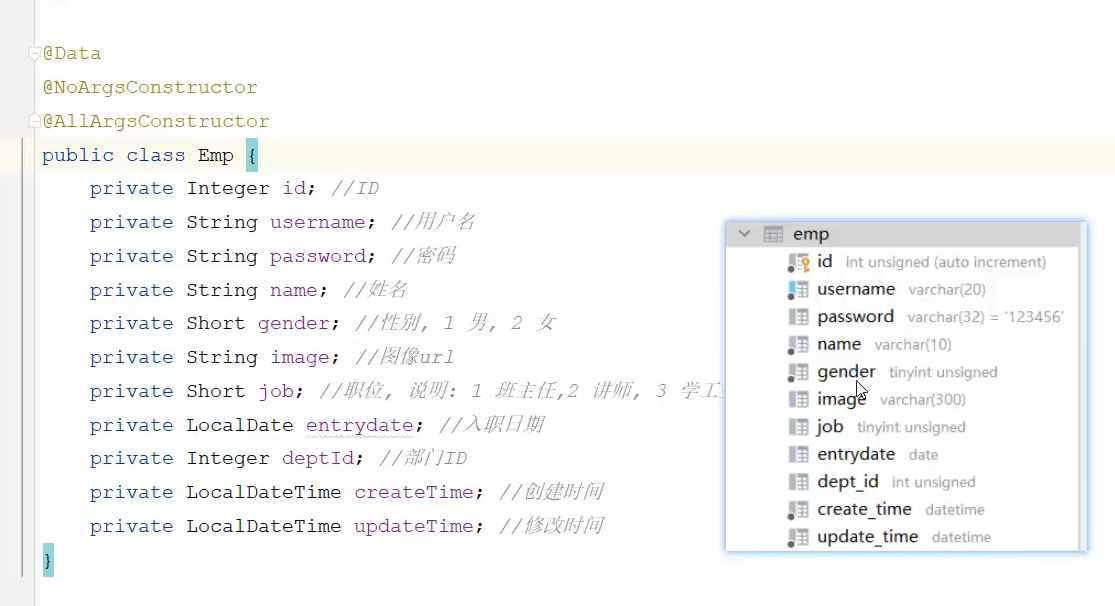Click the update_time column icon
Screen dimensions: 1115x606
(798, 537)
